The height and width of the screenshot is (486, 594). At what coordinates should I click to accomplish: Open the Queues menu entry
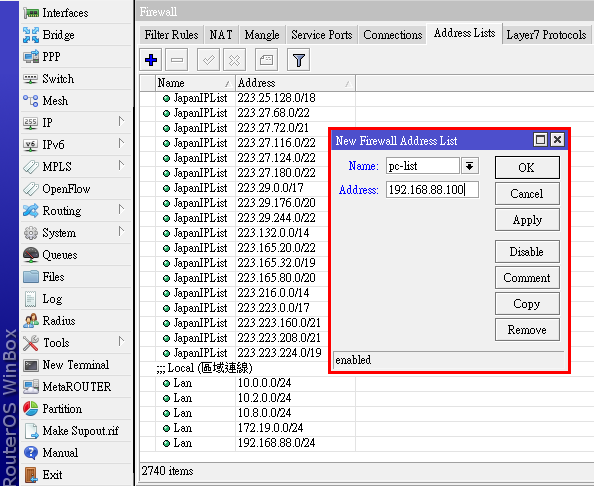76,255
